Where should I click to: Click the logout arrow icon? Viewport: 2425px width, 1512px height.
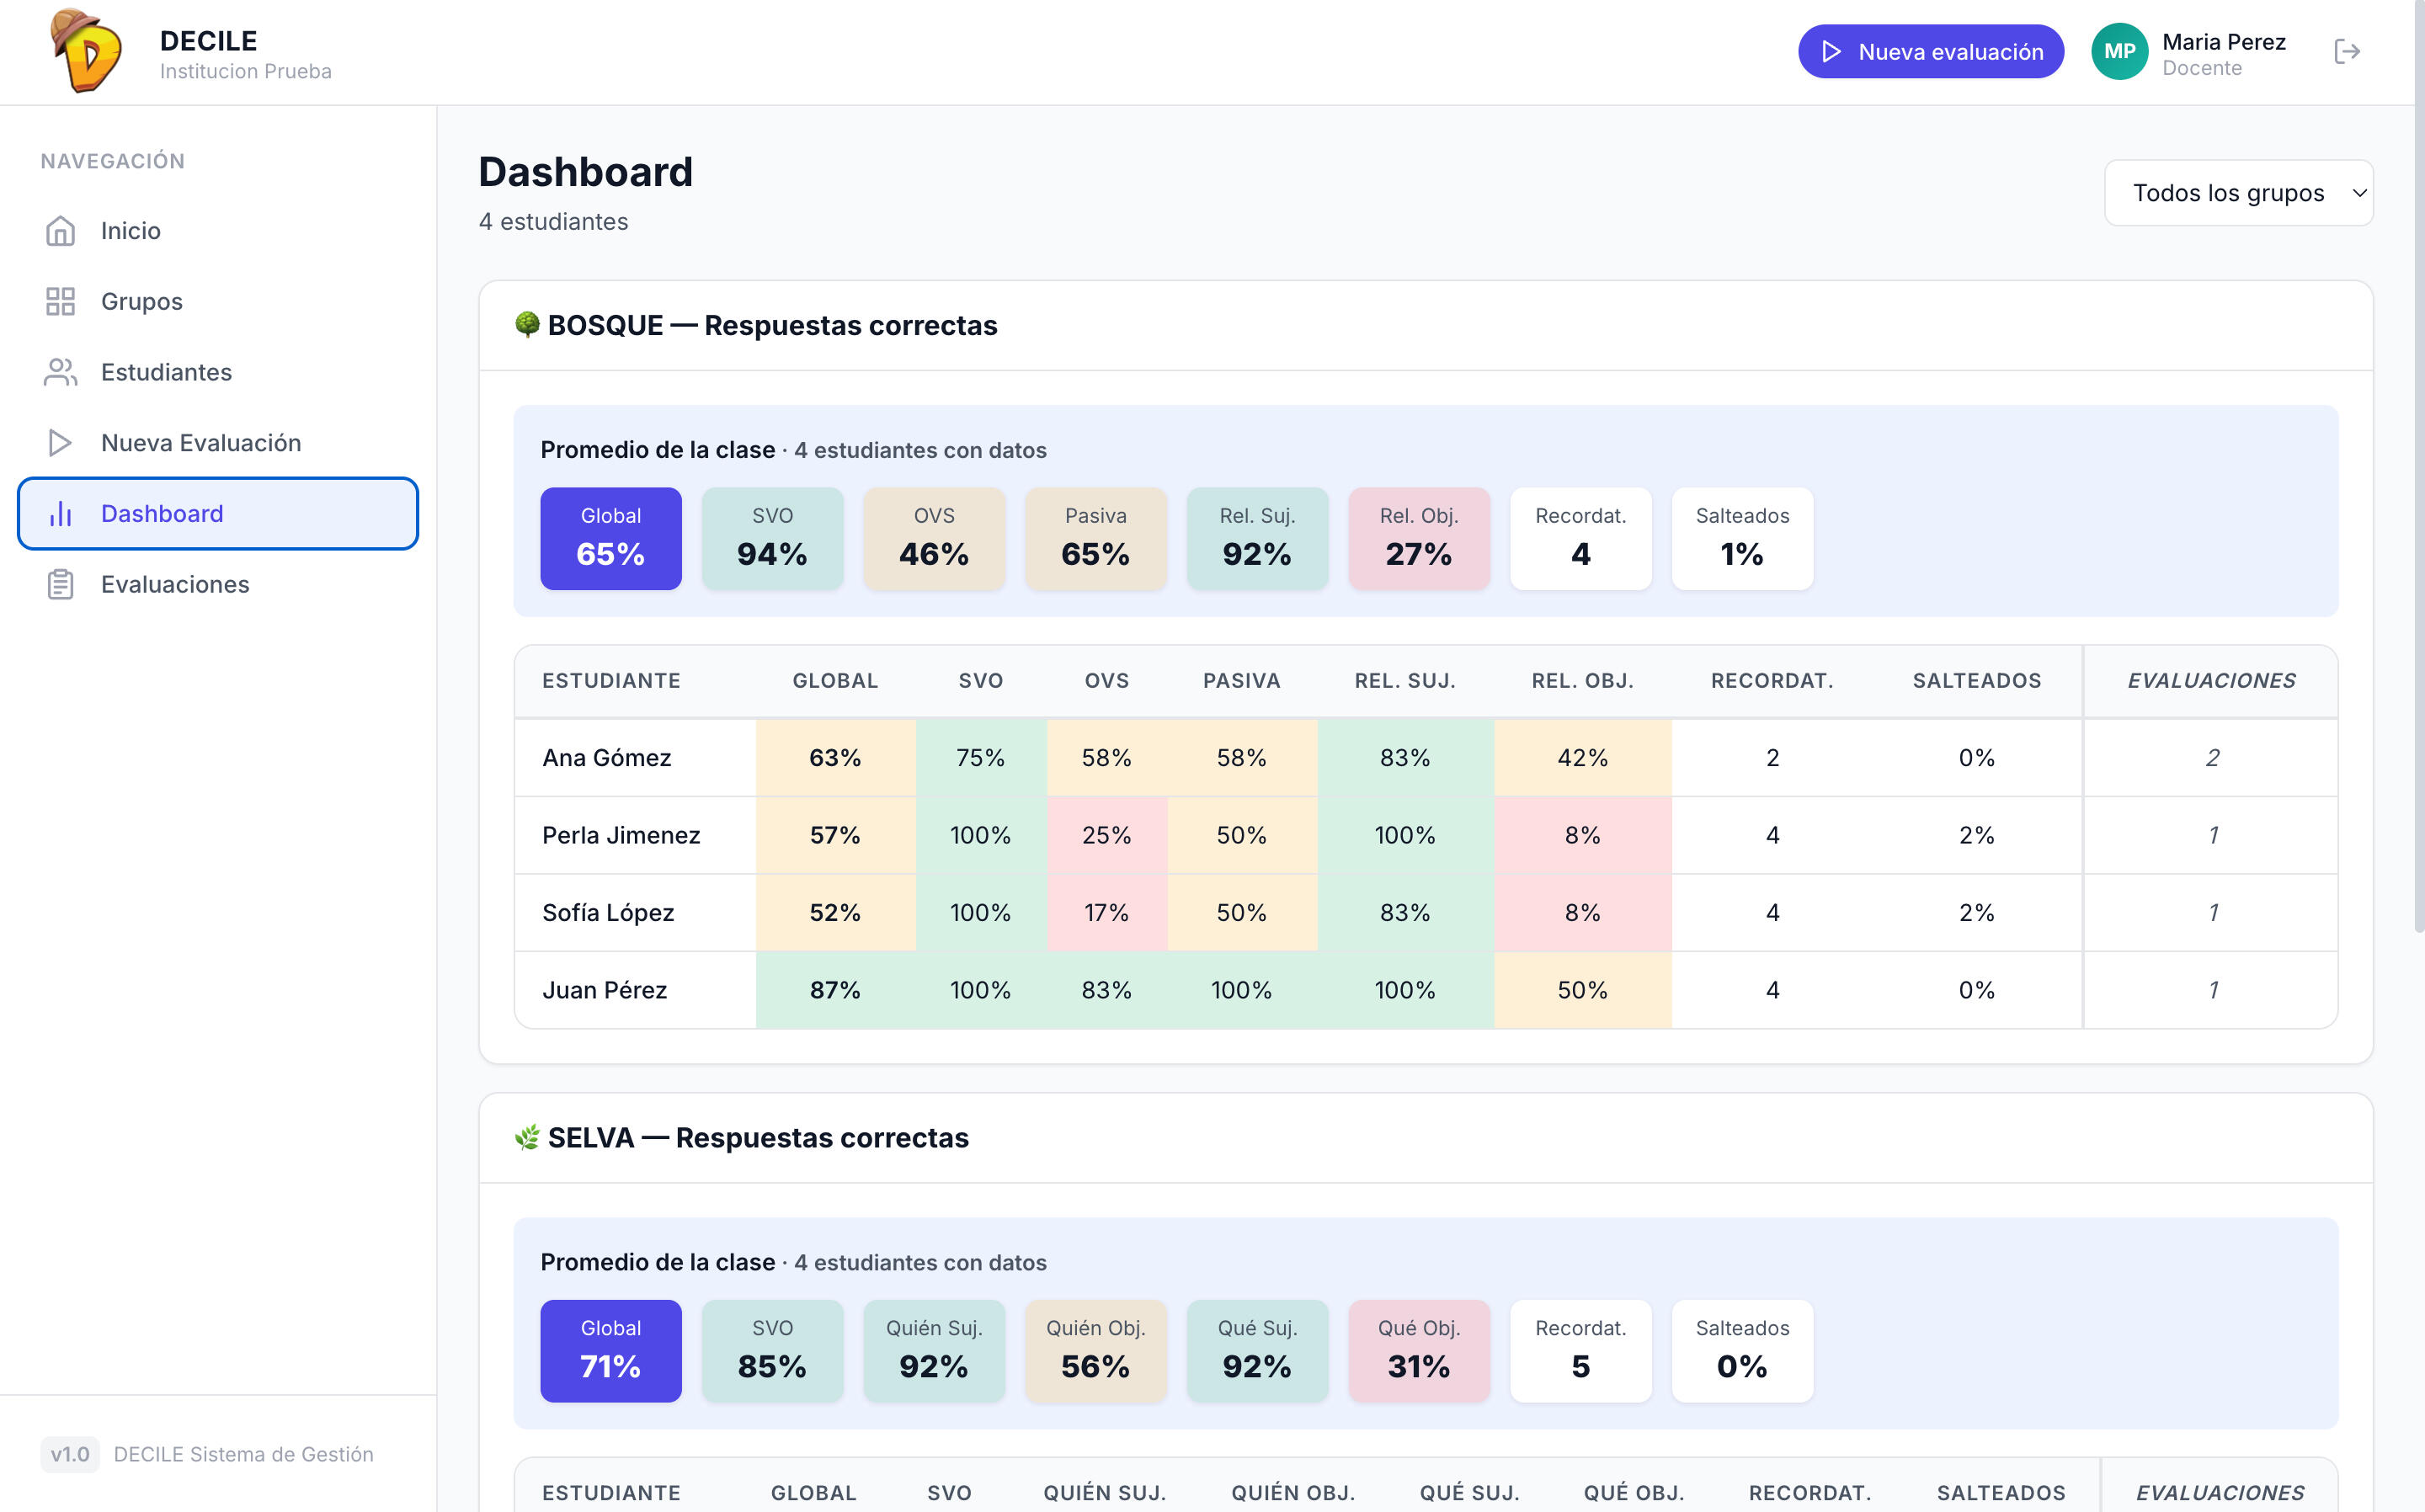tap(2346, 51)
